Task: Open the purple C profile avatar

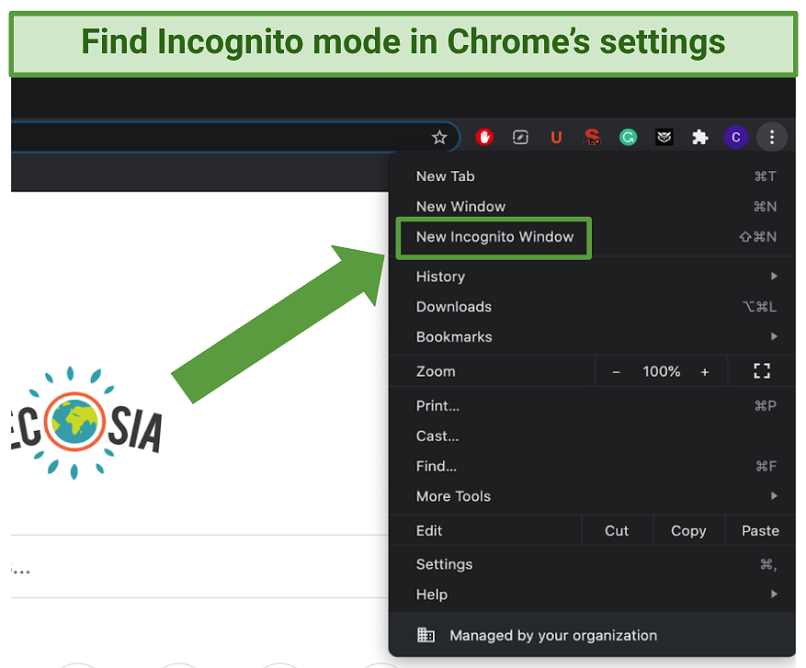Action: [736, 137]
